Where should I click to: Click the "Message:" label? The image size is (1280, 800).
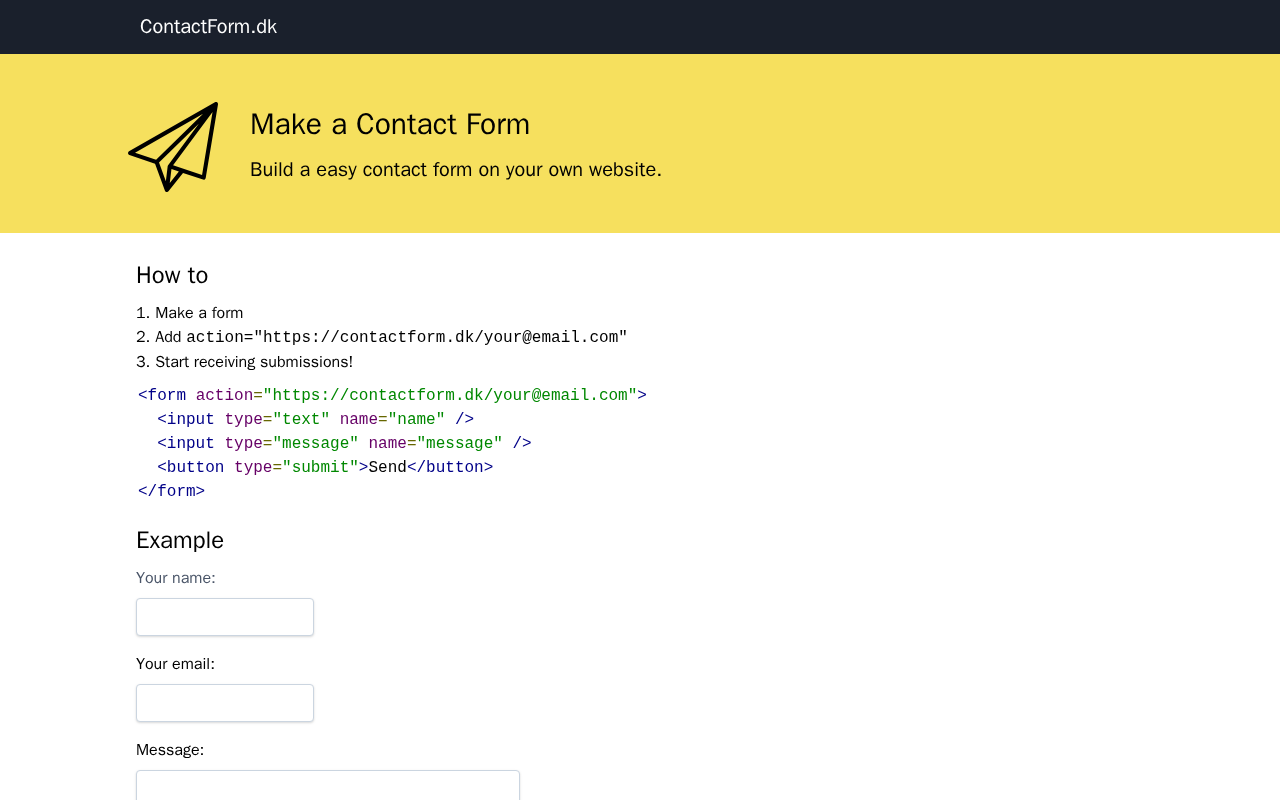pos(170,750)
